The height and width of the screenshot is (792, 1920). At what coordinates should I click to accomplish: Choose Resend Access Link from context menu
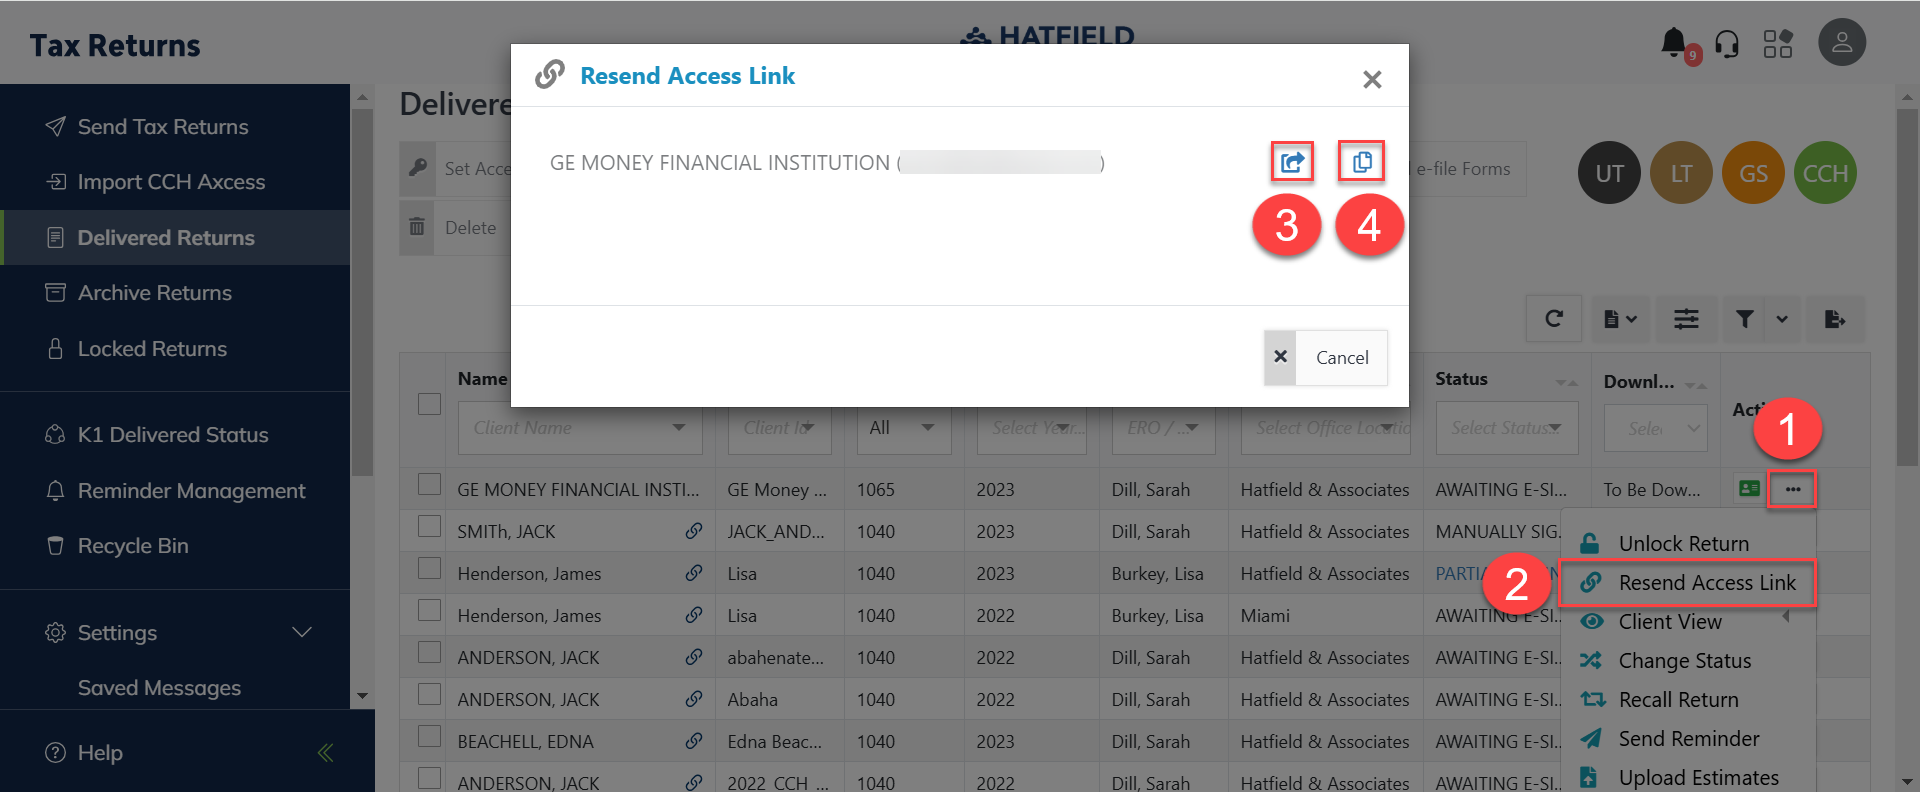(x=1706, y=583)
